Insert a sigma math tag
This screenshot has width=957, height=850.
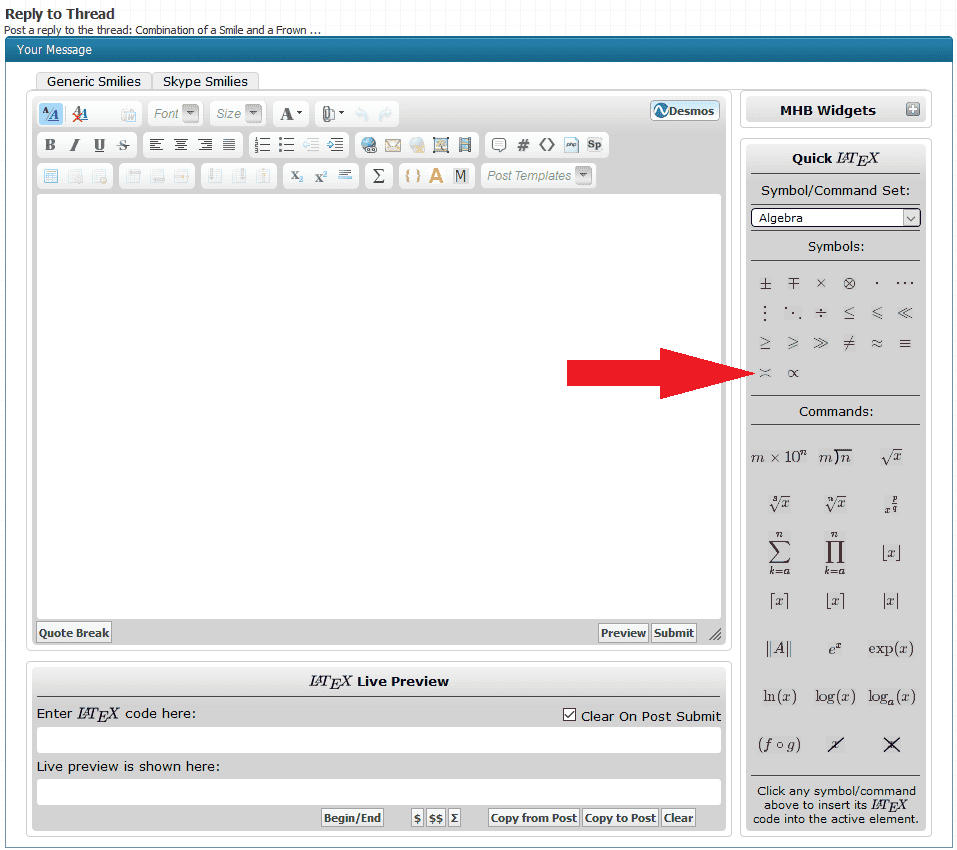[x=378, y=176]
